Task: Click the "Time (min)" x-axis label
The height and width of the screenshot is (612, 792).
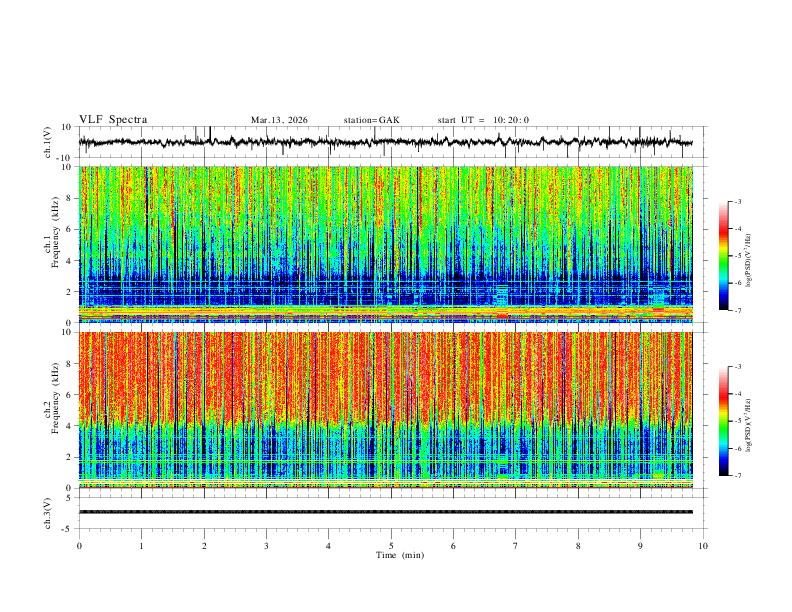Action: 400,555
